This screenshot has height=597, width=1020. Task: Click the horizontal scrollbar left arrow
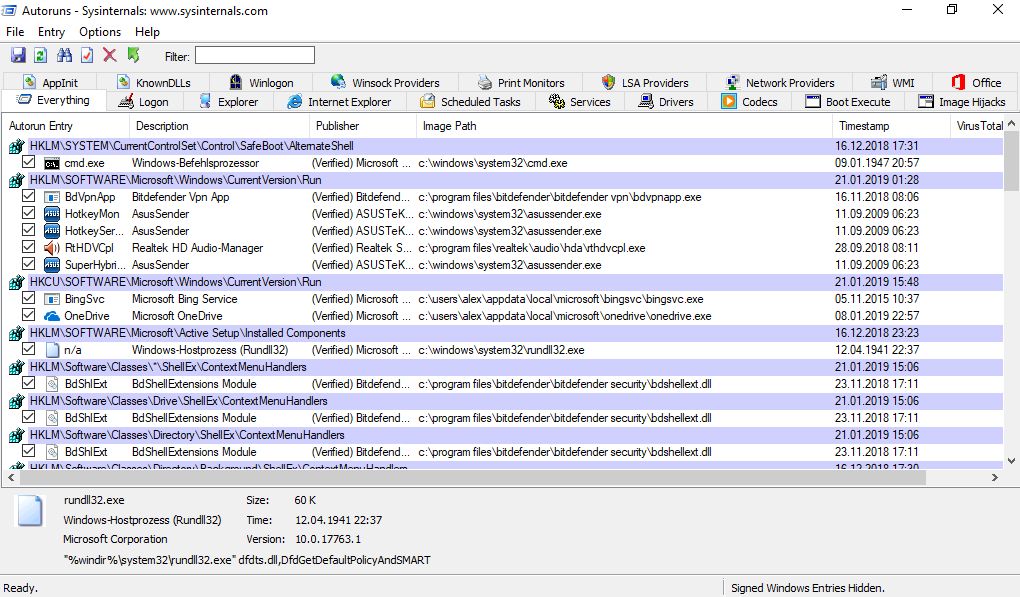point(10,477)
